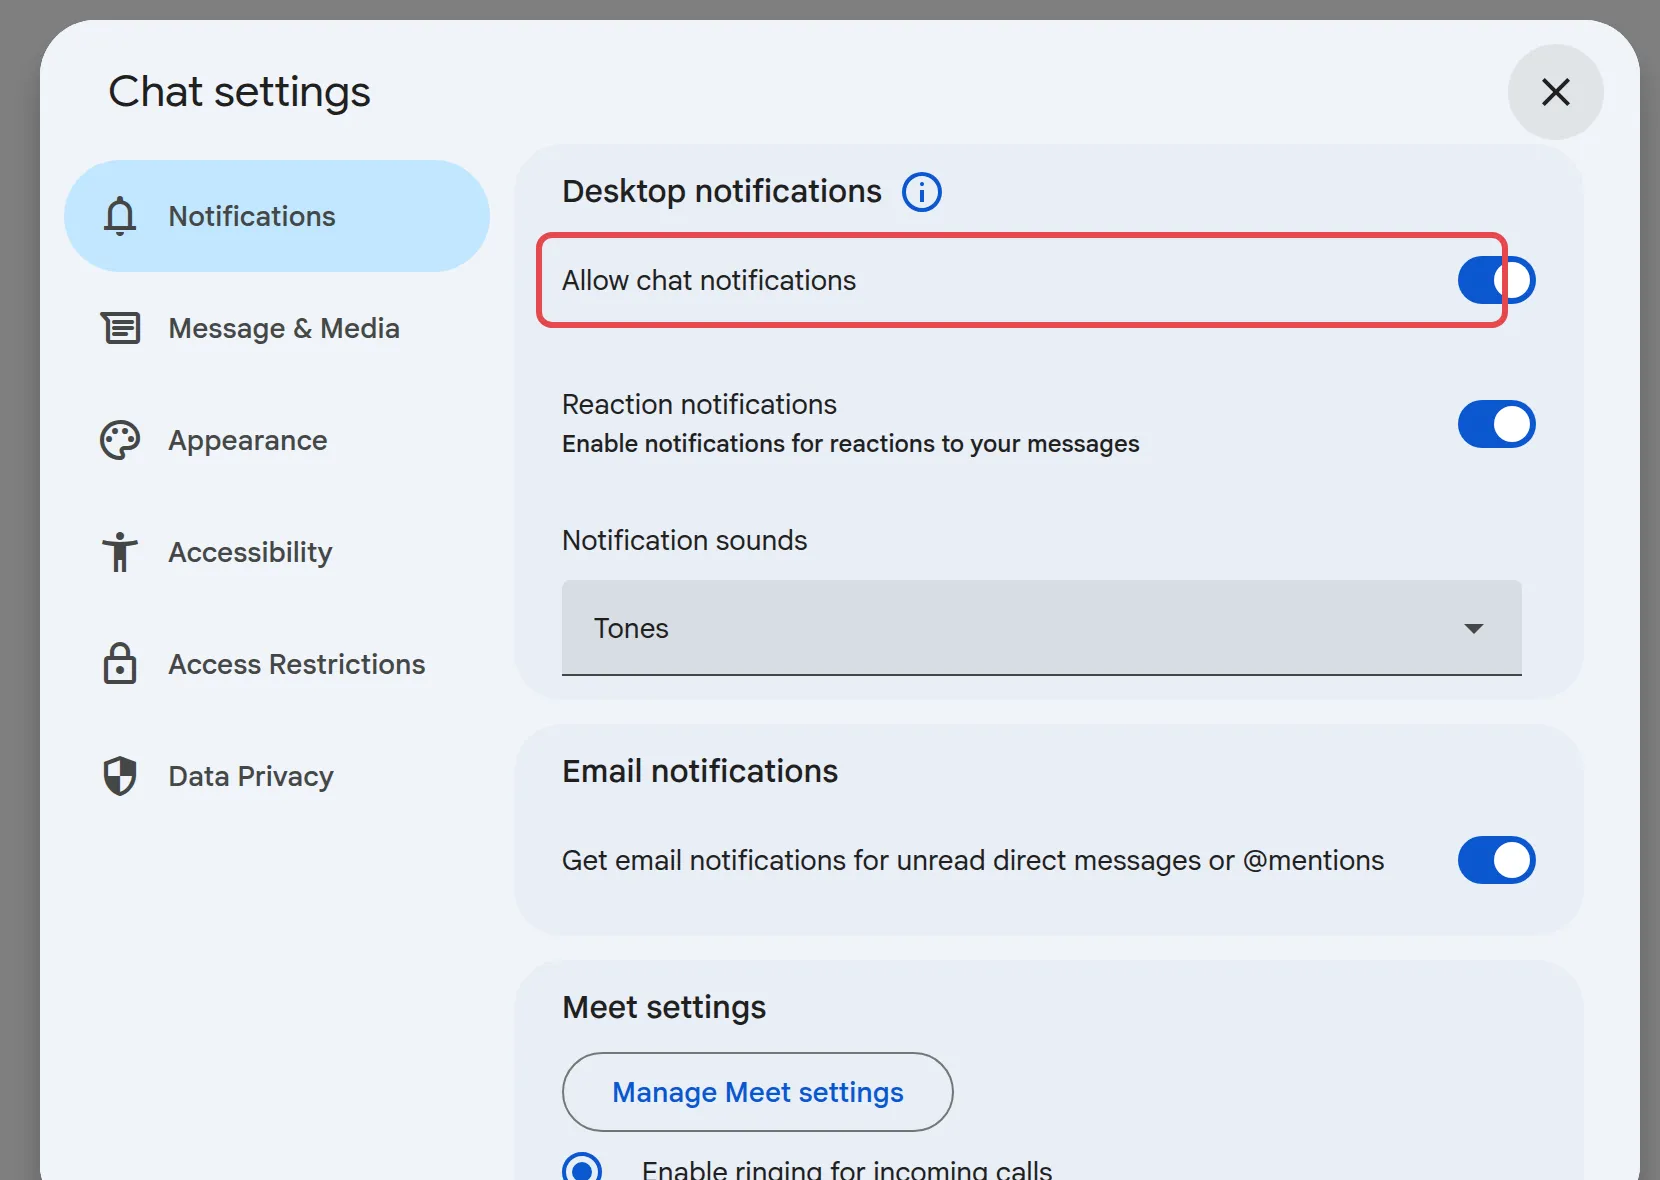Click the Accessibility person icon
Screen dimensions: 1660x1180
(x=120, y=552)
